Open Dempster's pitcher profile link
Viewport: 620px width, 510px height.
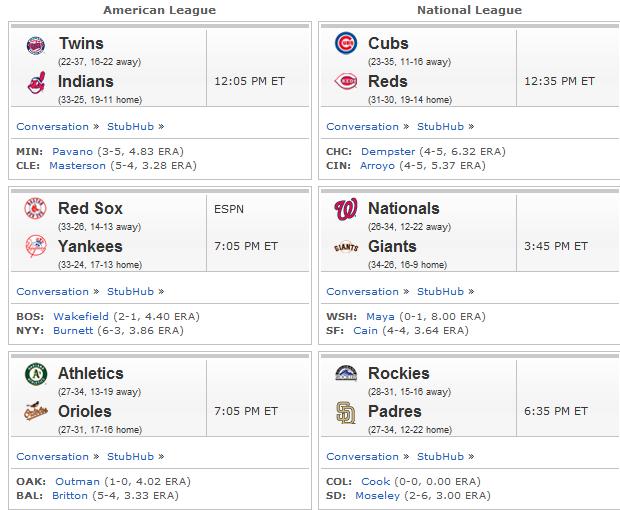(388, 152)
